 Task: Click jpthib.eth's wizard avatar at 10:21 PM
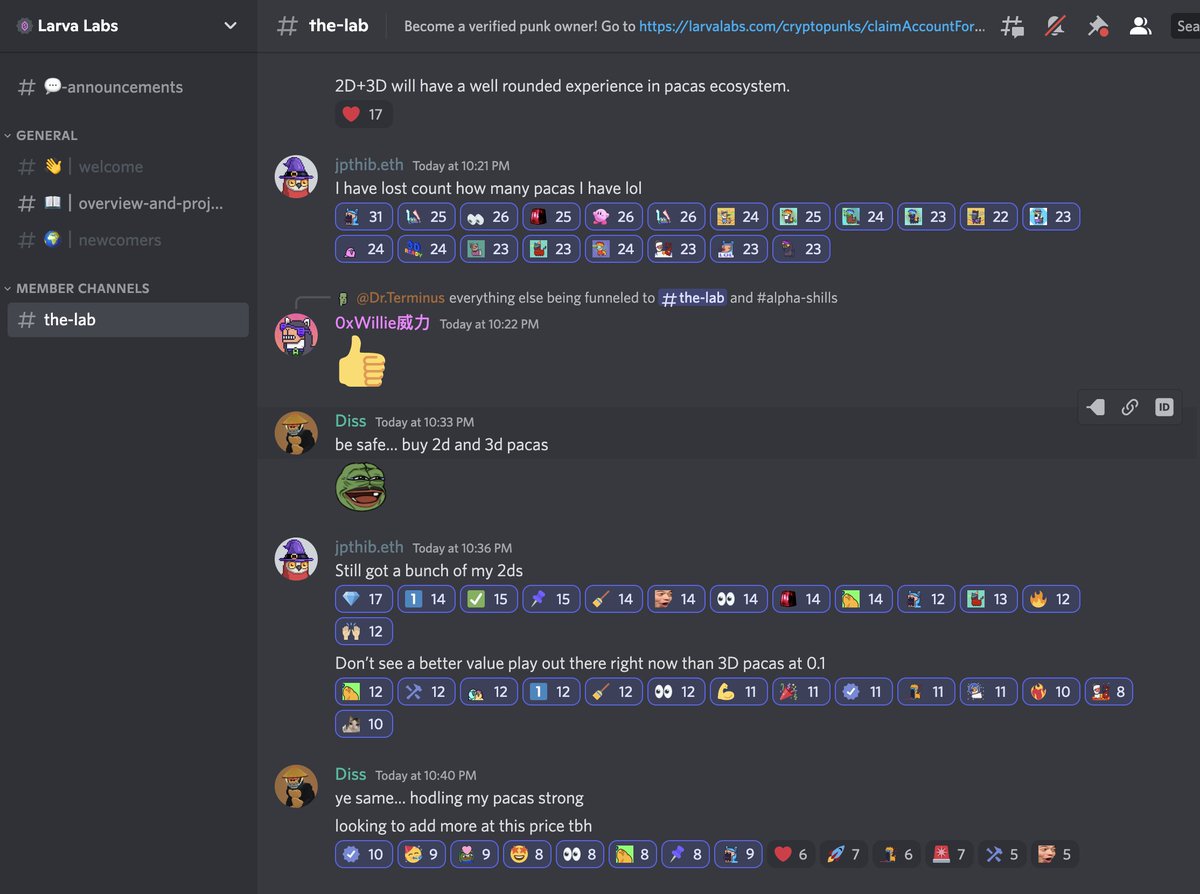click(x=296, y=177)
